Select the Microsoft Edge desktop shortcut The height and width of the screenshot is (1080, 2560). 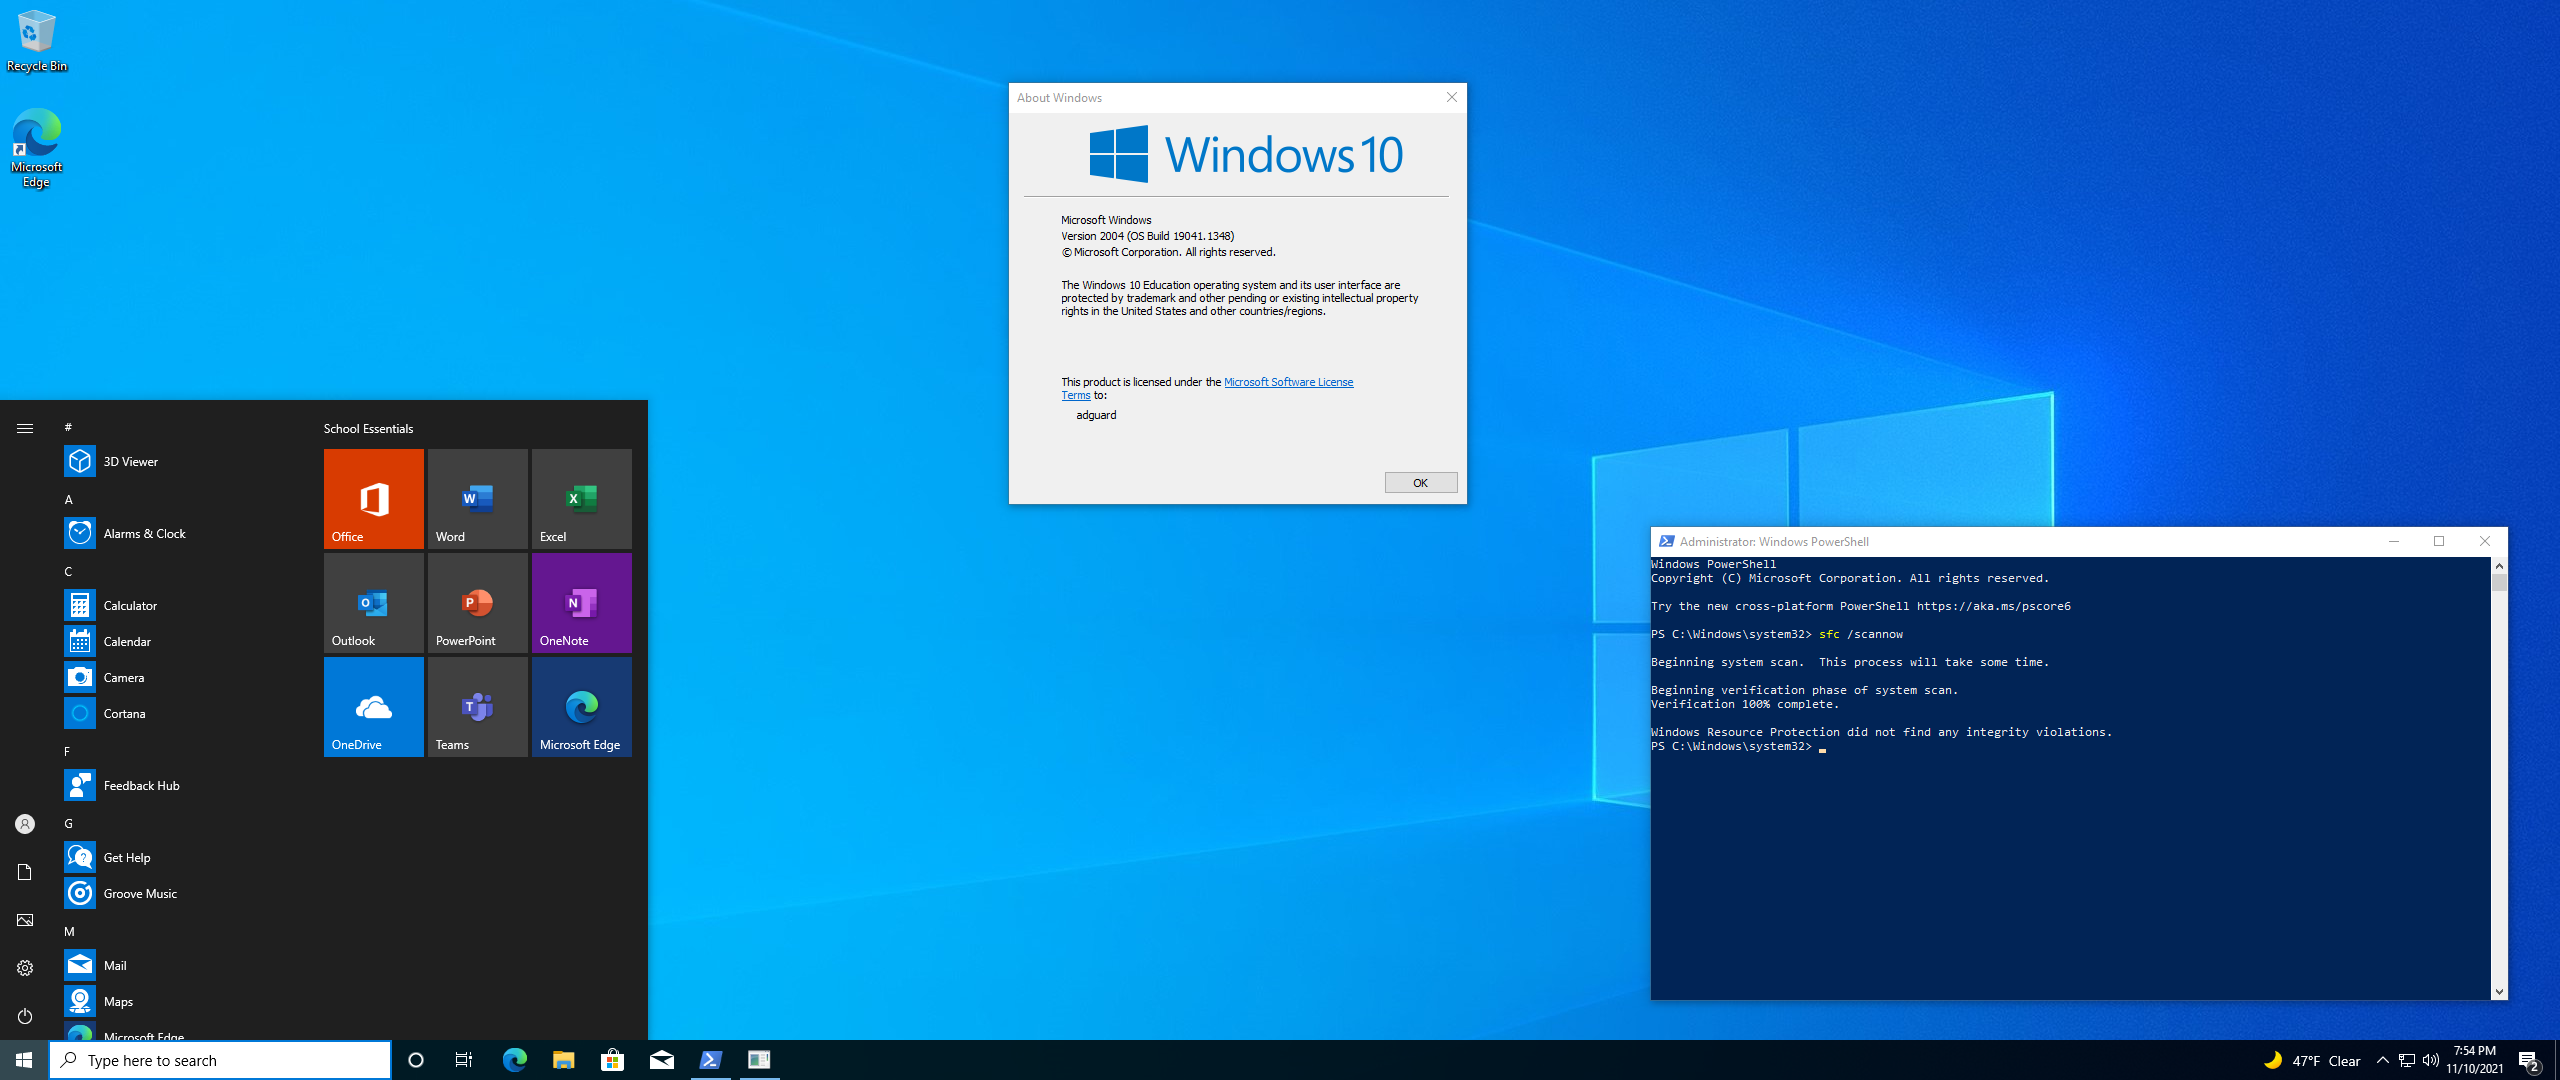pyautogui.click(x=37, y=148)
